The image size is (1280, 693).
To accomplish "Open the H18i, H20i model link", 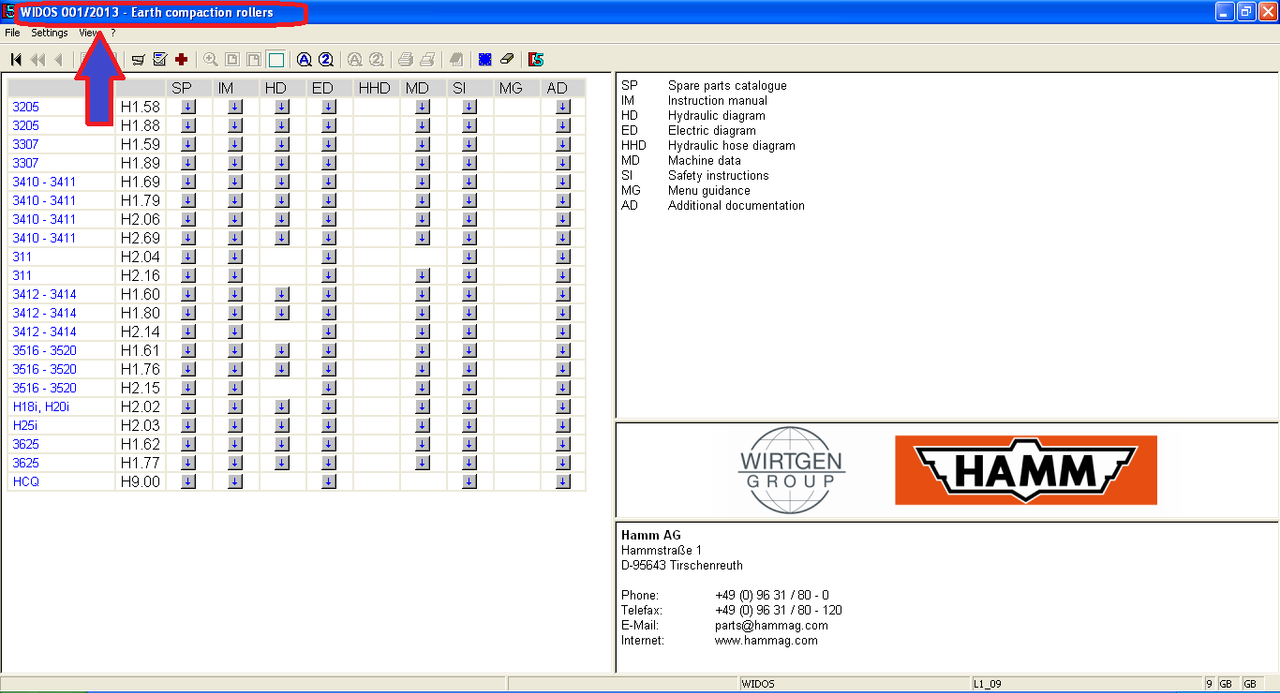I will coord(41,407).
